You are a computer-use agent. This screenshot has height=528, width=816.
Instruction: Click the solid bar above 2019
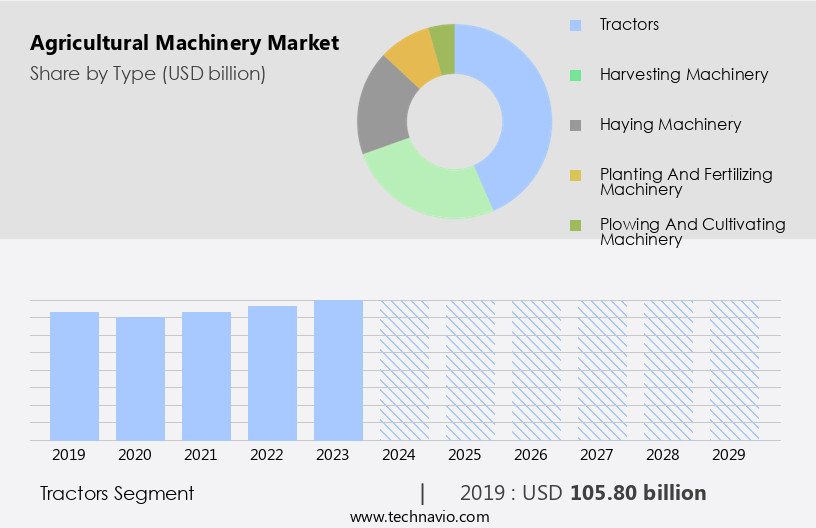(74, 376)
